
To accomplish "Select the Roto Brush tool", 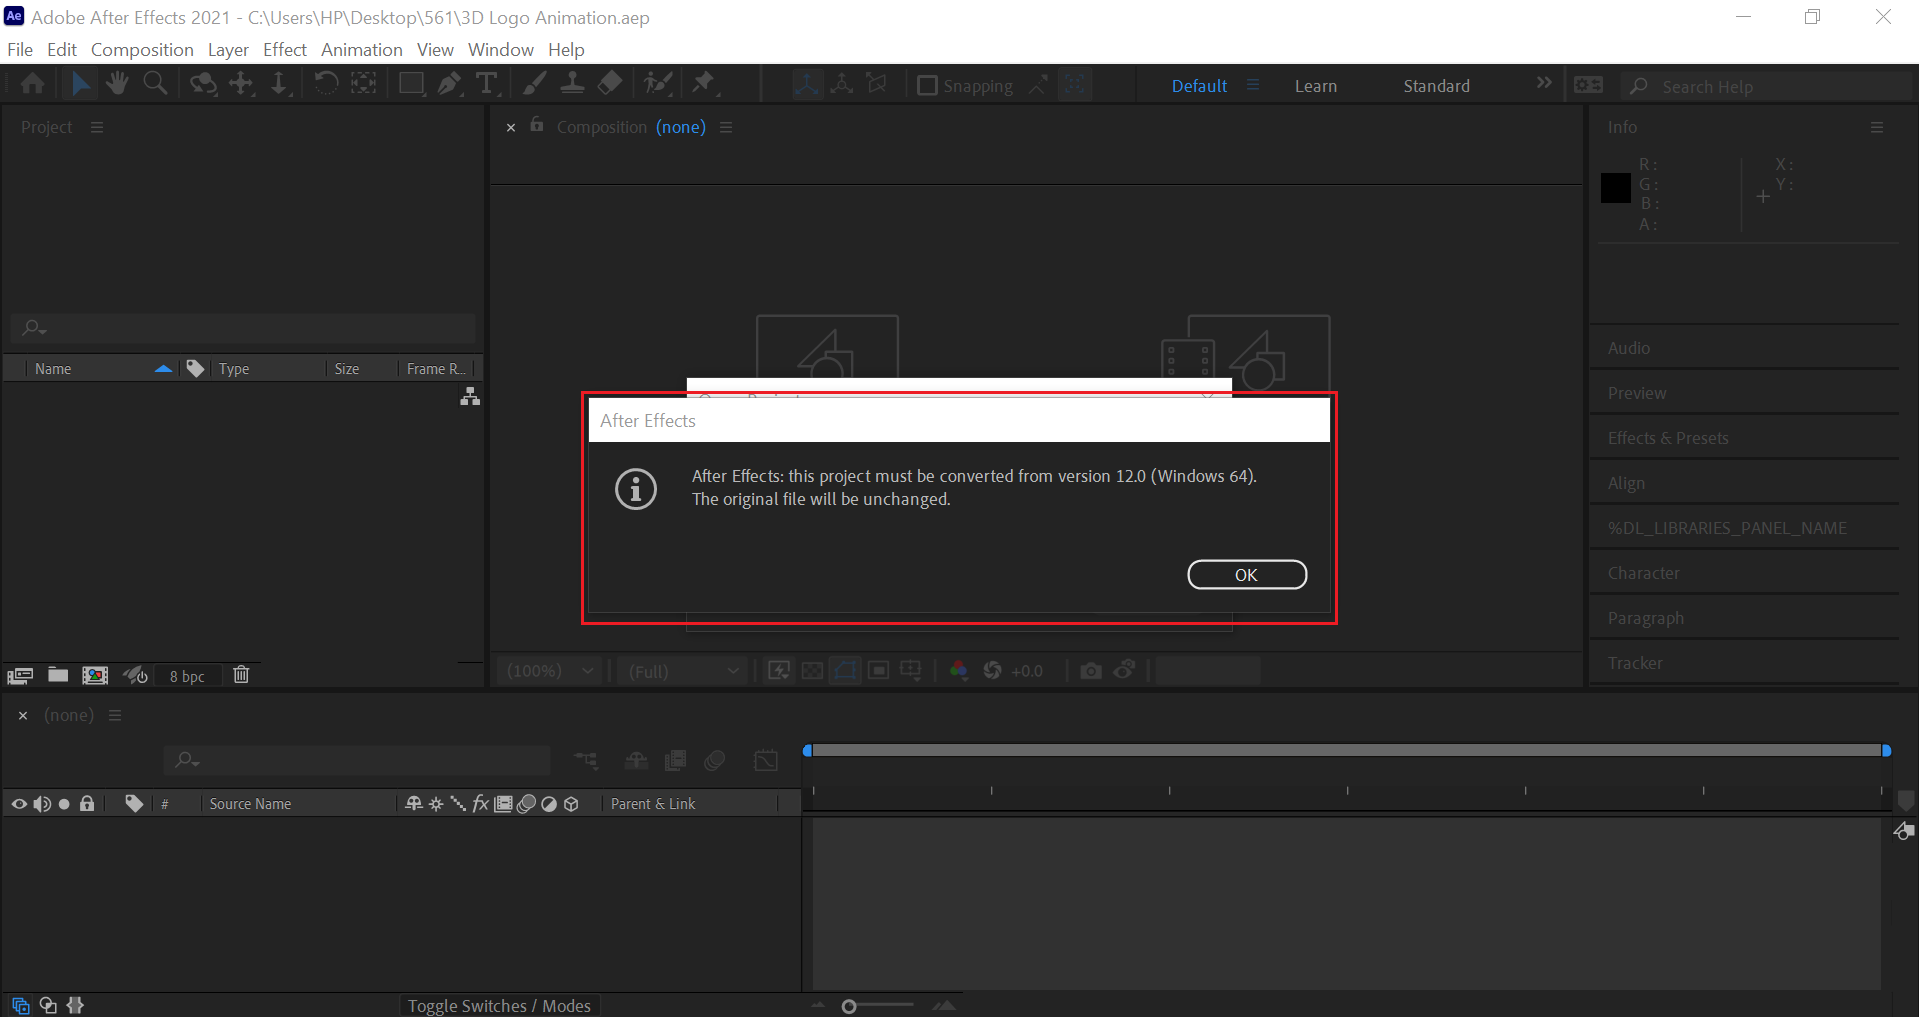I will click(658, 84).
